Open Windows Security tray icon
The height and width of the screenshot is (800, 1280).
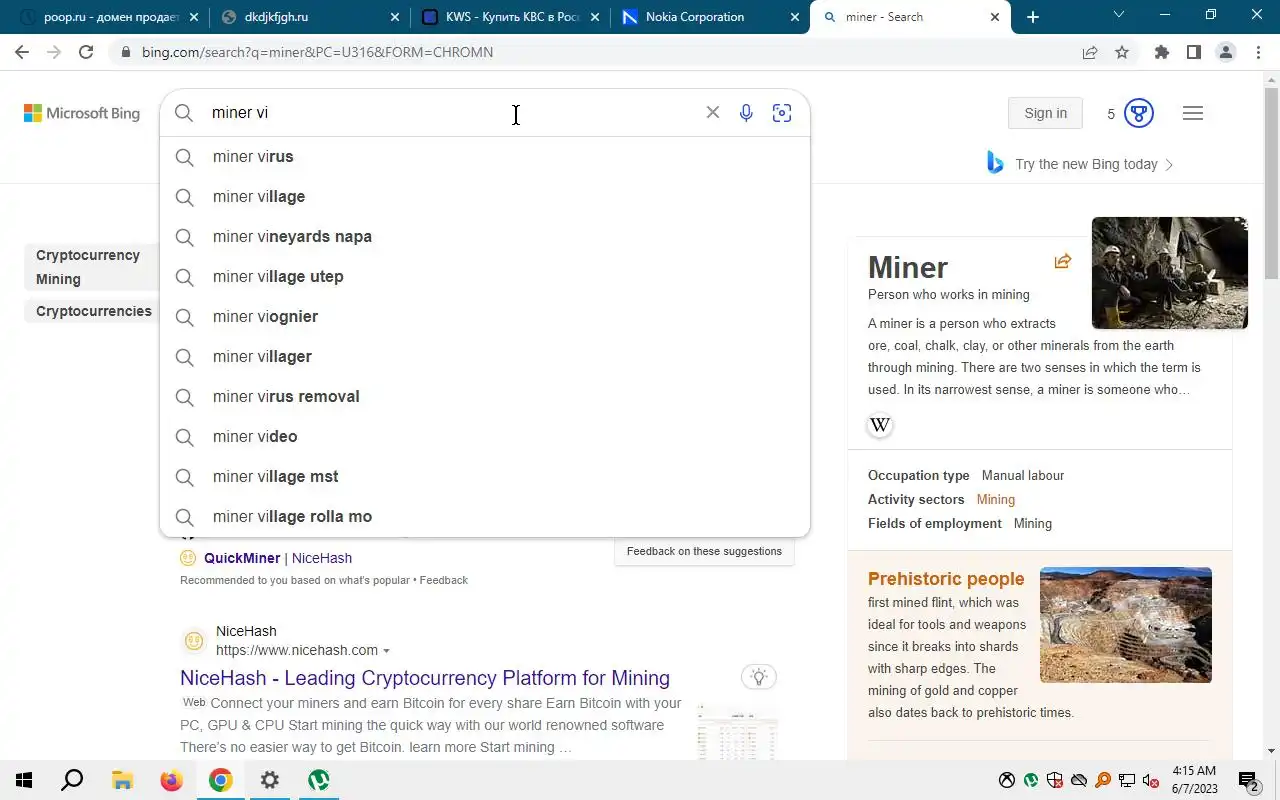pyautogui.click(x=1055, y=780)
